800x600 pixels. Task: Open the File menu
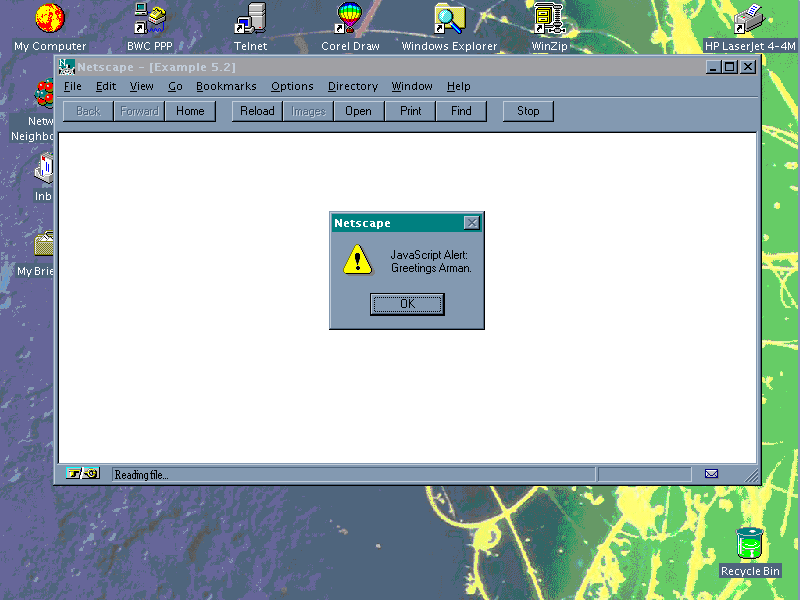point(73,87)
